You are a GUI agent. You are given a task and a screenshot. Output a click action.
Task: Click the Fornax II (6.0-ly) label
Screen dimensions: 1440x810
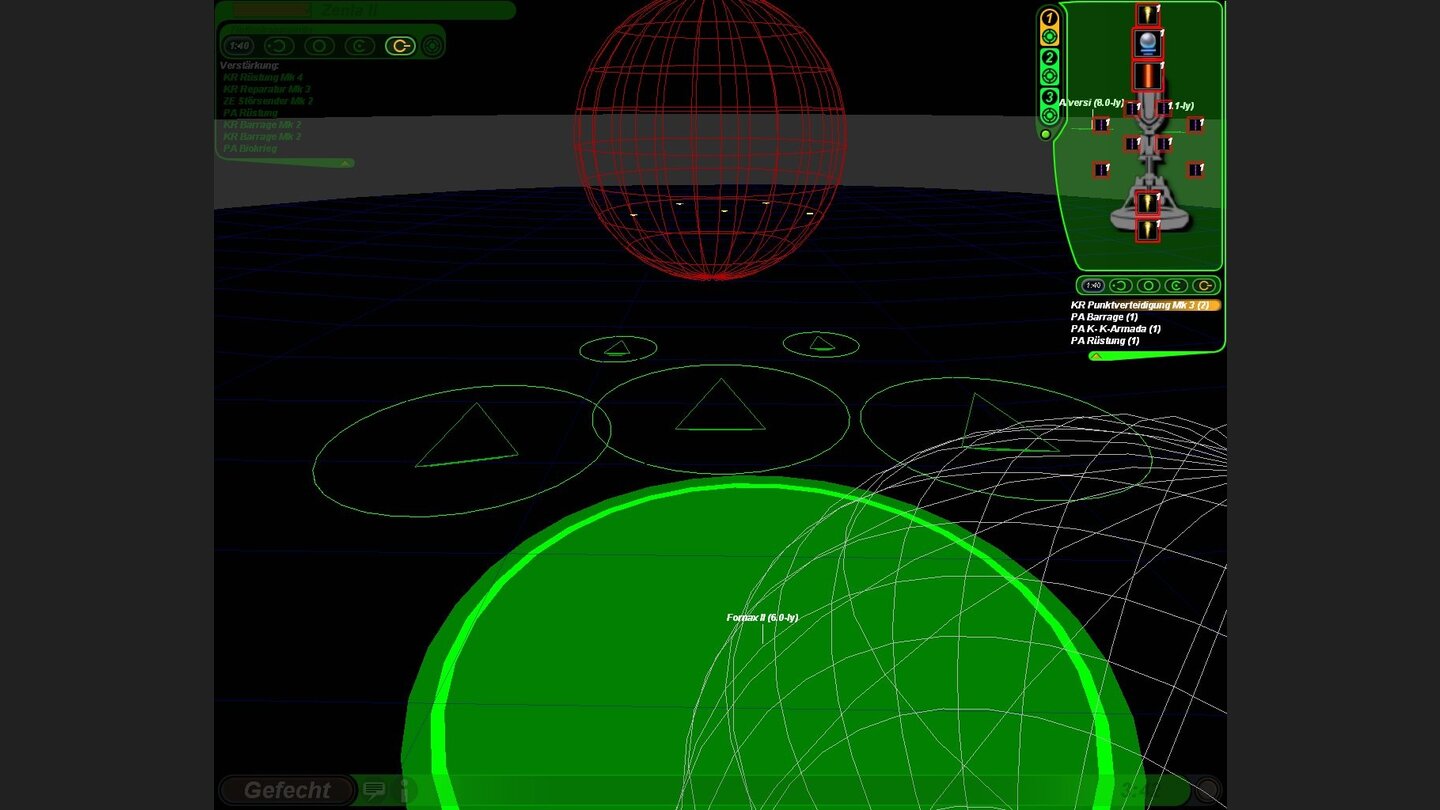click(762, 617)
